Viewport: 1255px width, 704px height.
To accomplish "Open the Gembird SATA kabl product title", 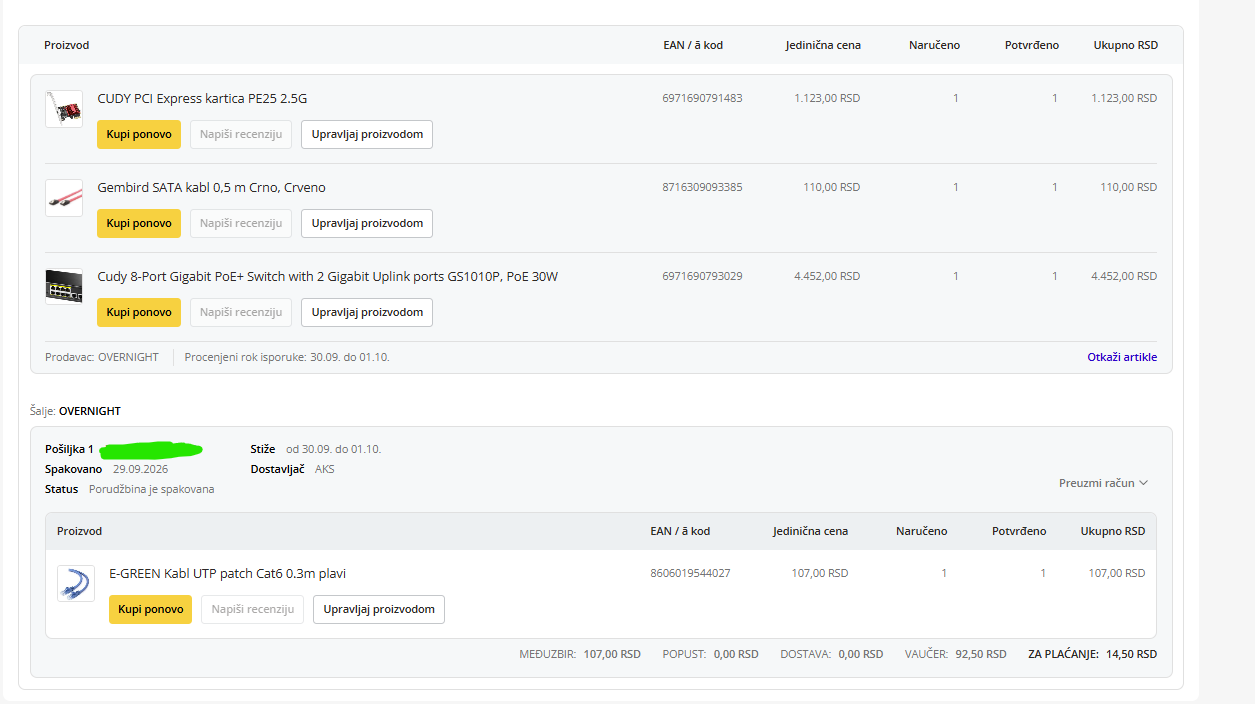I will click(x=211, y=187).
